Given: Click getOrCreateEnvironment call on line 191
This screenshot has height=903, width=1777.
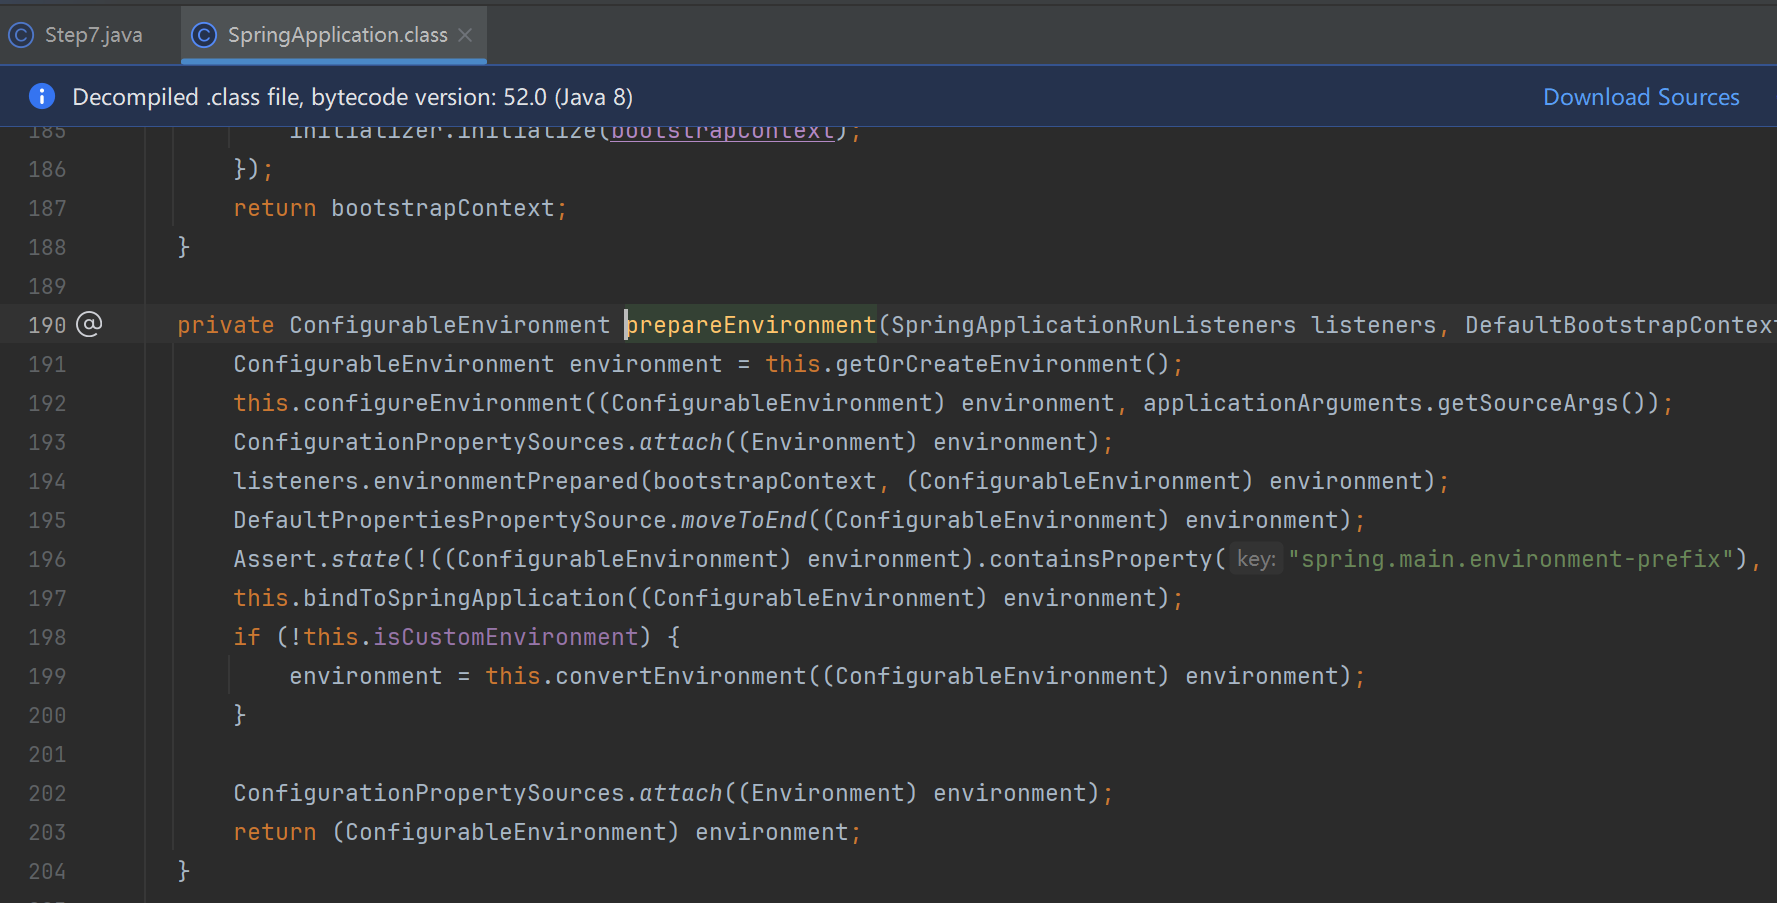Looking at the screenshot, I should point(988,364).
